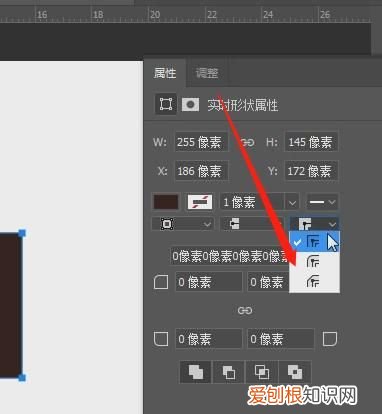Switch to the 属性 tab

coord(165,73)
